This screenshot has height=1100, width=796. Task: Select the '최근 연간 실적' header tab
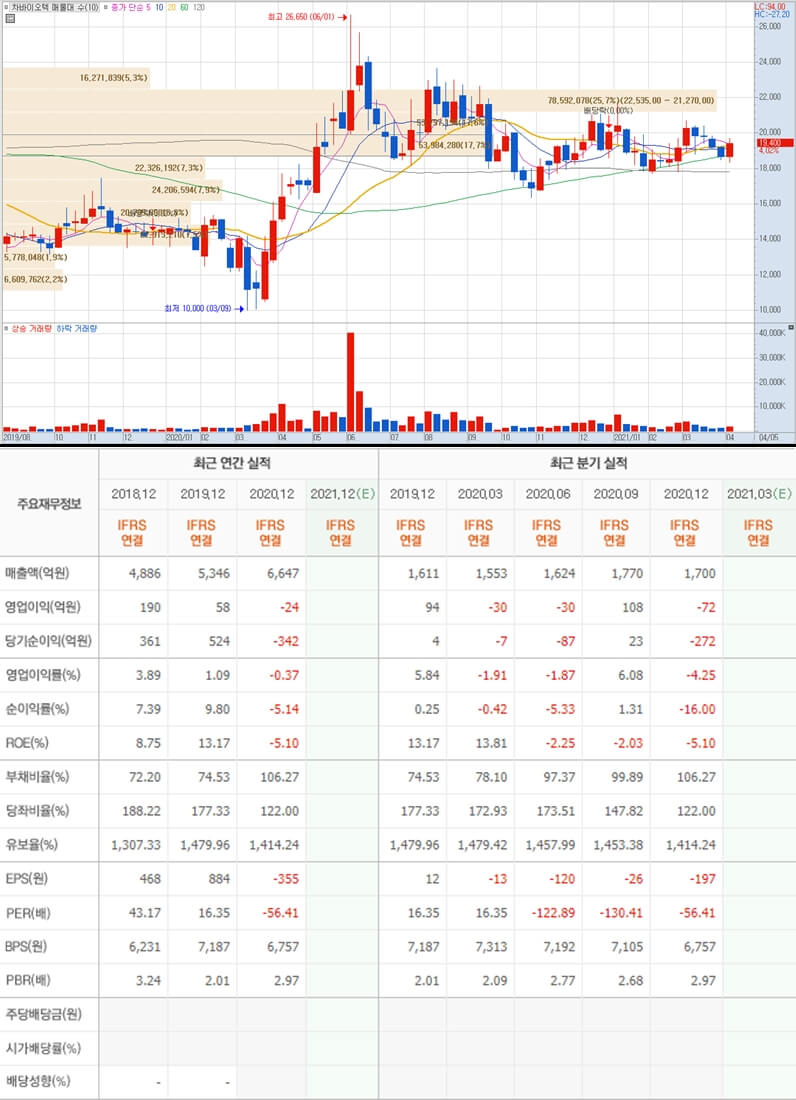click(232, 463)
